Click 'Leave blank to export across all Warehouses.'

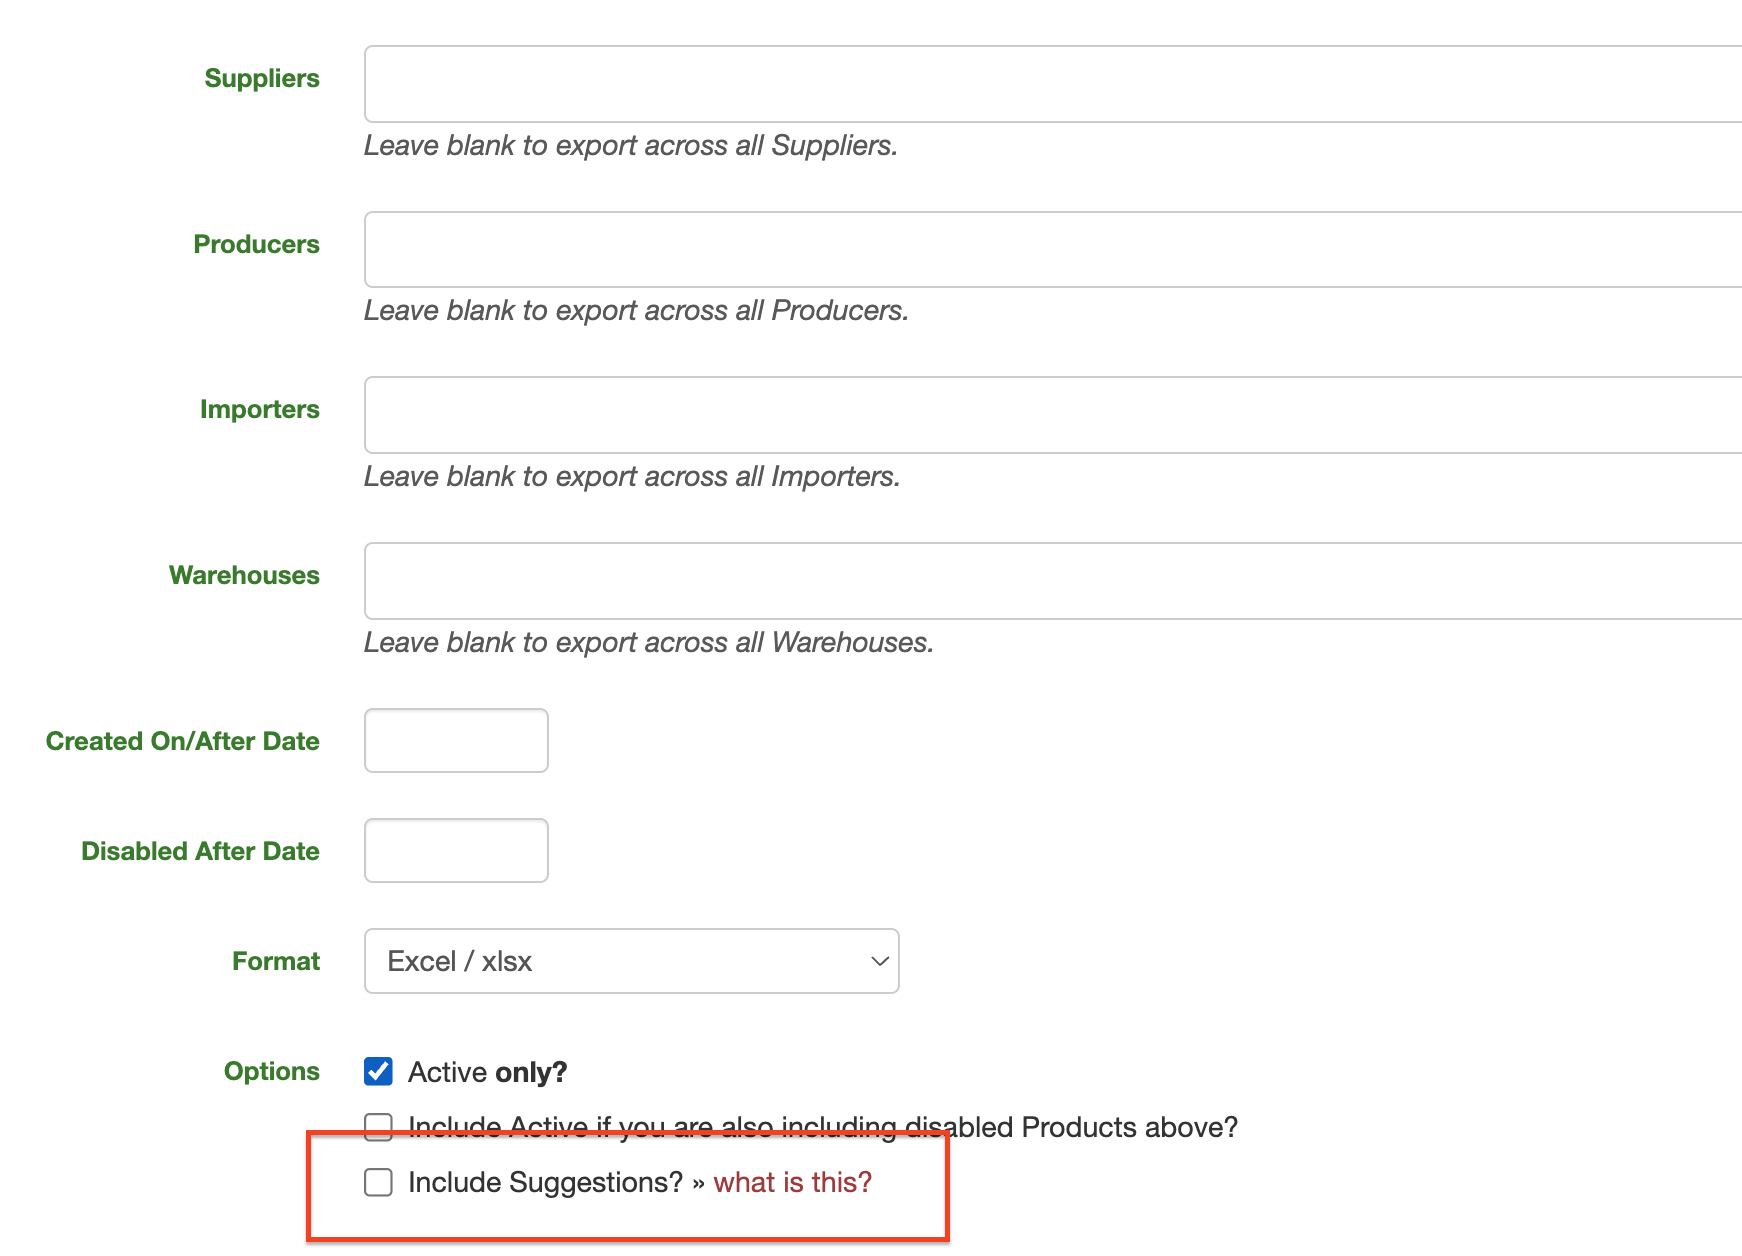pos(649,642)
